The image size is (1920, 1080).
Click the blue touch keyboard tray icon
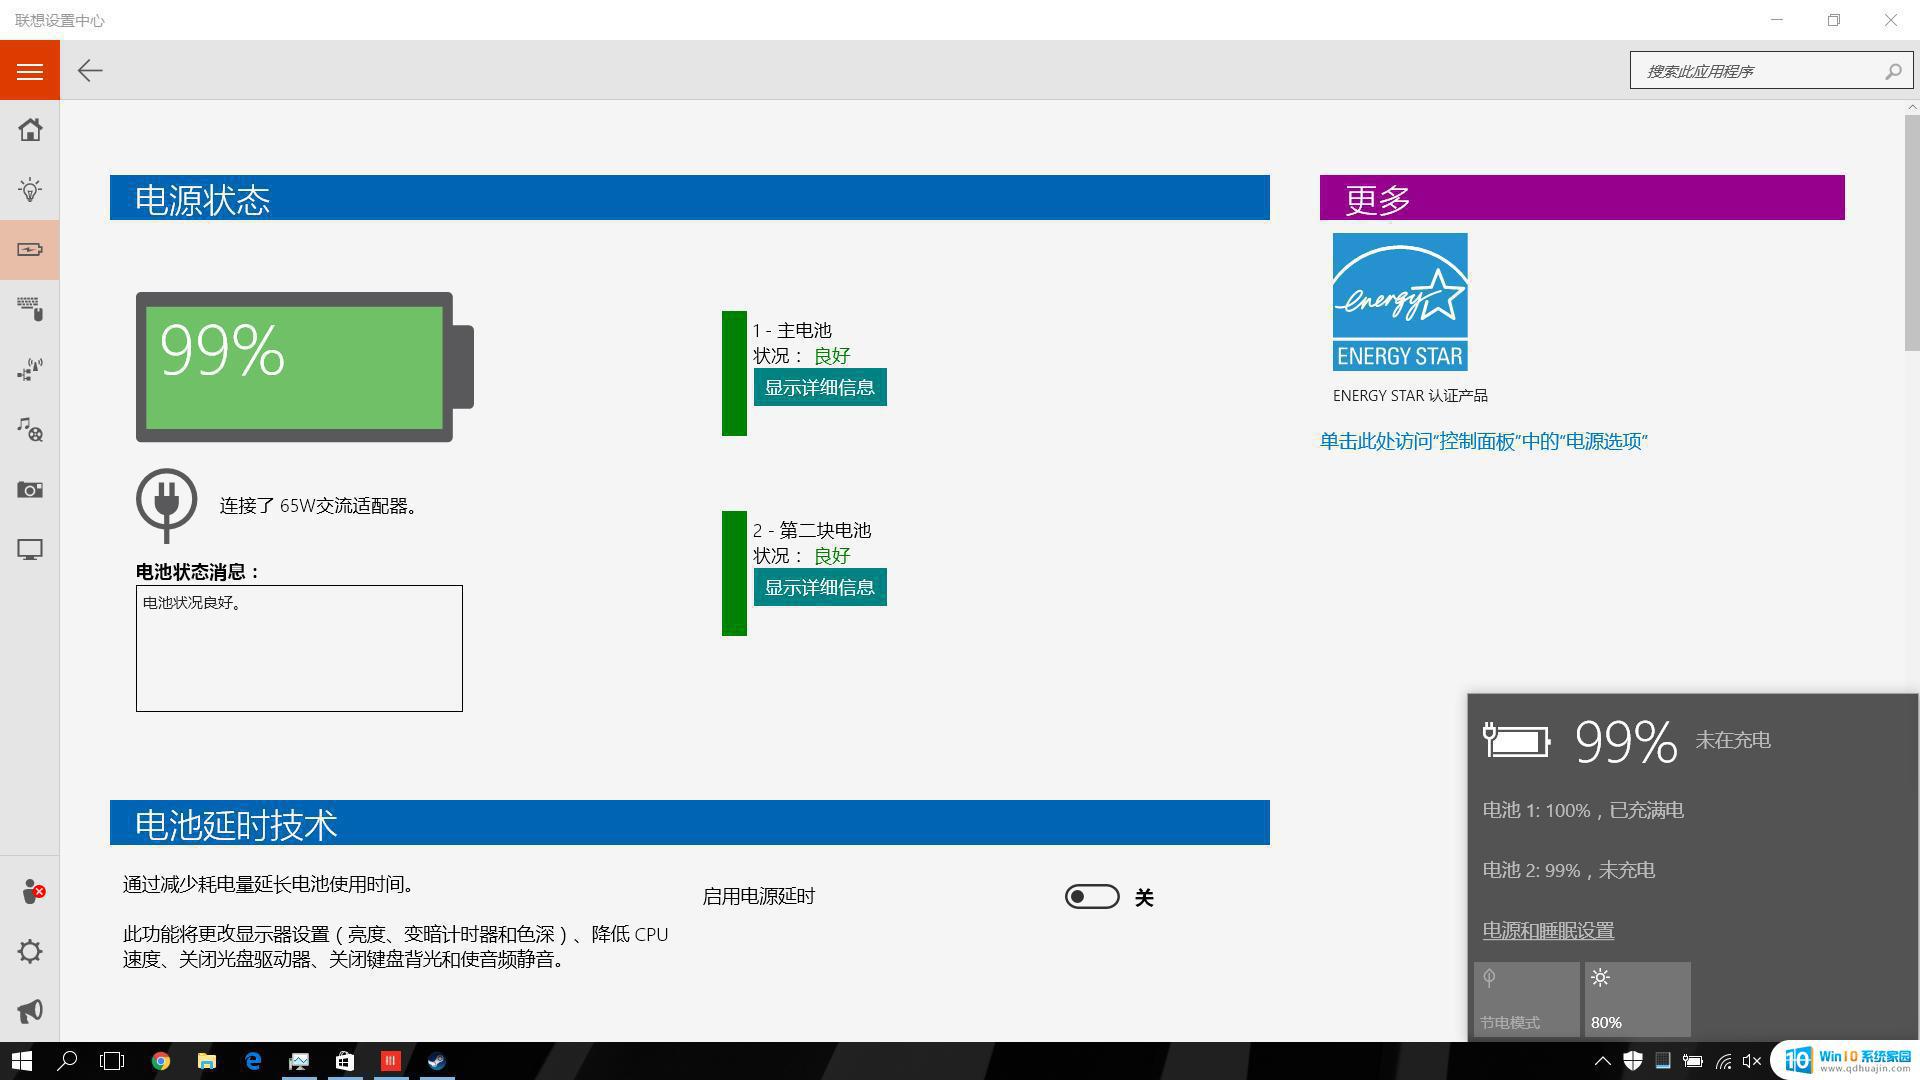point(1663,1061)
